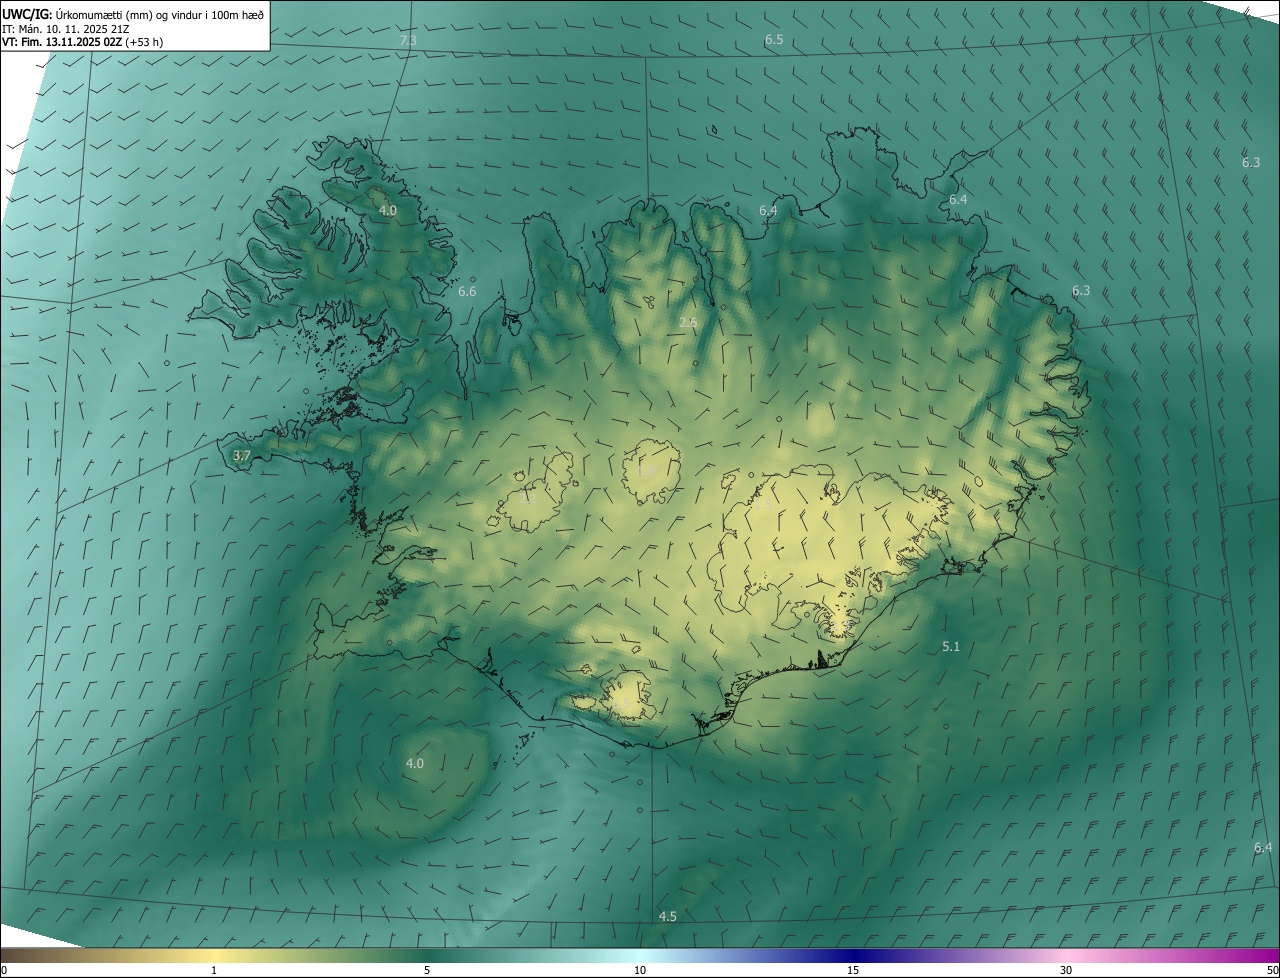Image resolution: width=1280 pixels, height=978 pixels.
Task: Click the map title "Úrkomumætti (mm) og vindur í 100m hæð"
Action: point(160,15)
